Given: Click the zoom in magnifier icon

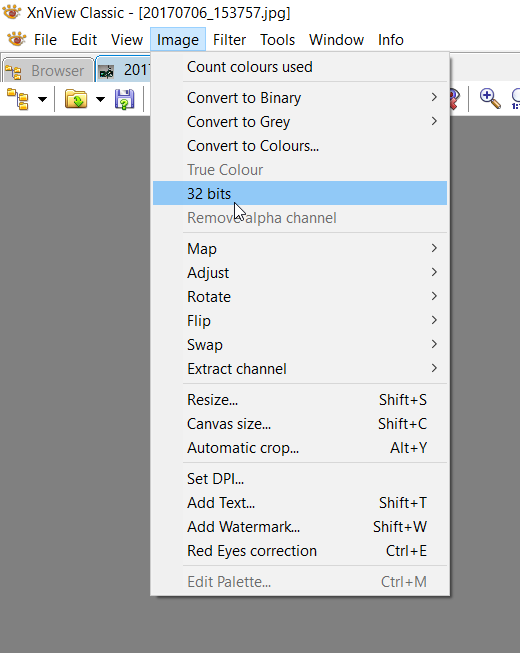Looking at the screenshot, I should coord(490,99).
